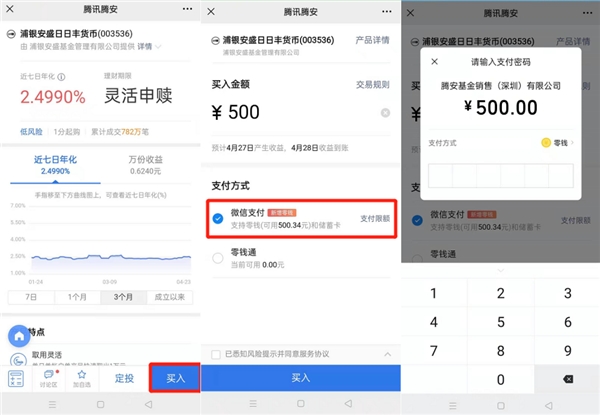Tap digit 8 on the keypad
Screen dimensions: 600x415
tap(501, 351)
